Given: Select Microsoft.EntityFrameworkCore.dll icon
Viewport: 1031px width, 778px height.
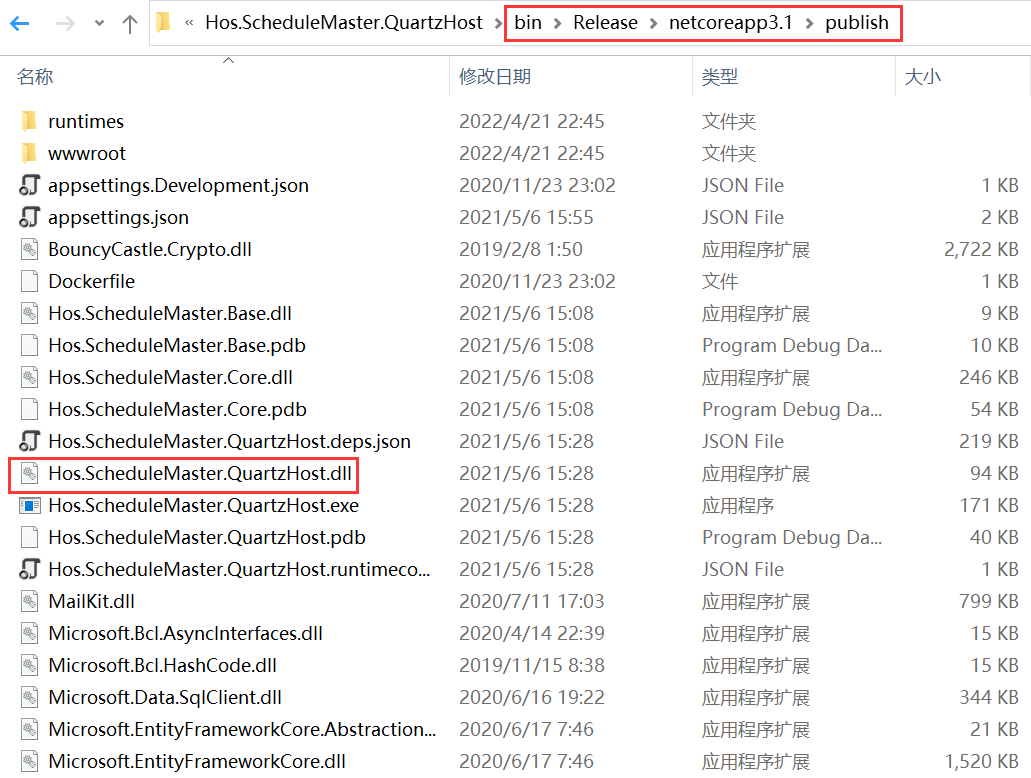Looking at the screenshot, I should pyautogui.click(x=30, y=762).
